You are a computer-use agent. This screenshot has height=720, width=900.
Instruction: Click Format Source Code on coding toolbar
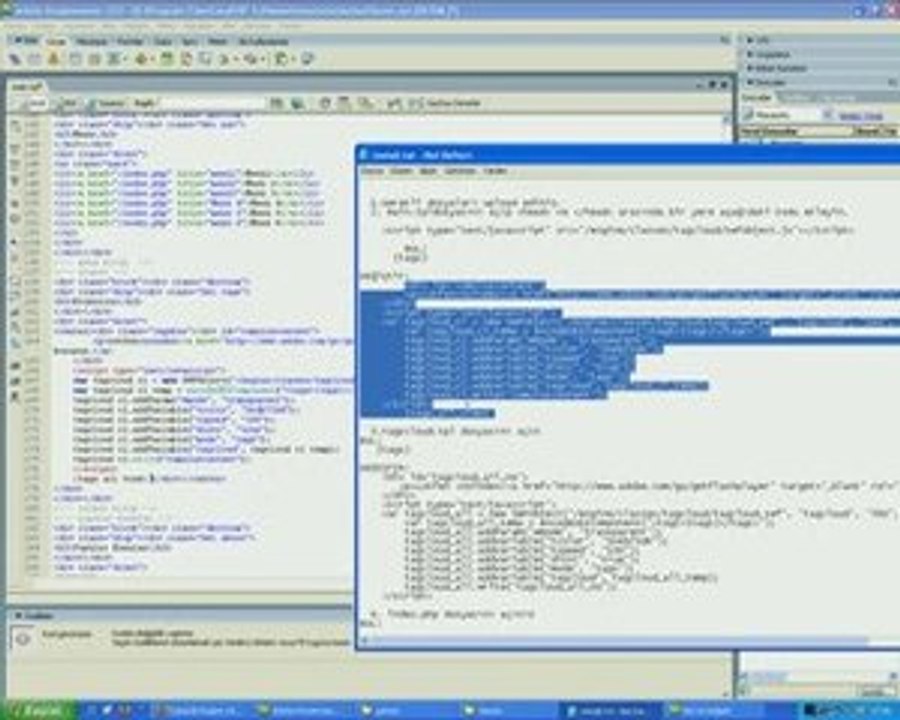coord(15,397)
